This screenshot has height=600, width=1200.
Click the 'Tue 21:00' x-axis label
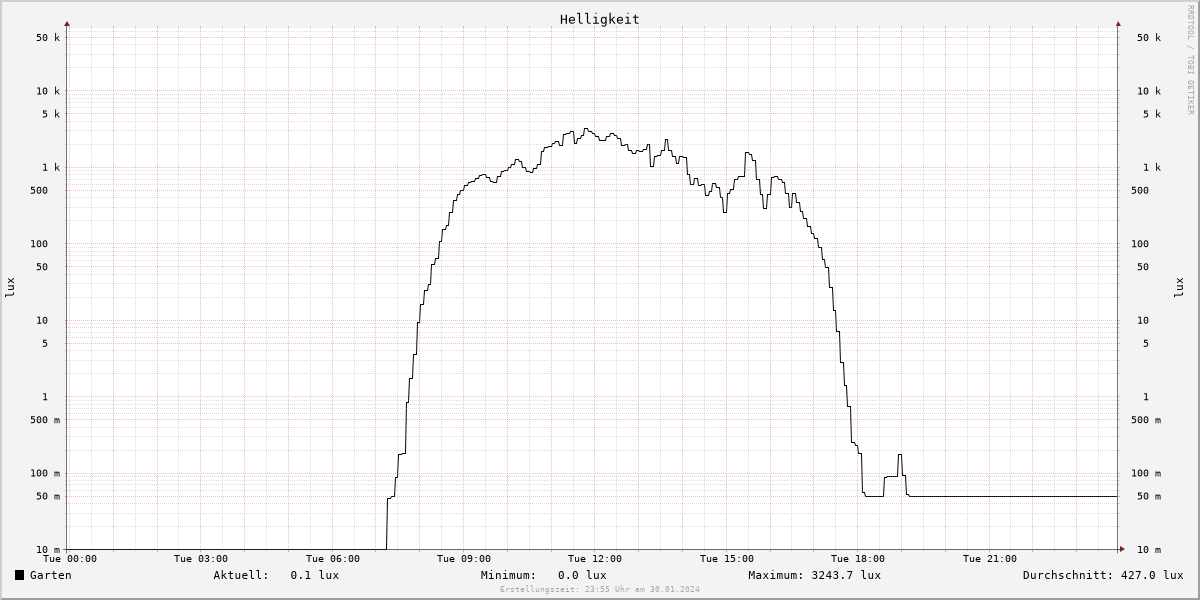click(x=990, y=559)
